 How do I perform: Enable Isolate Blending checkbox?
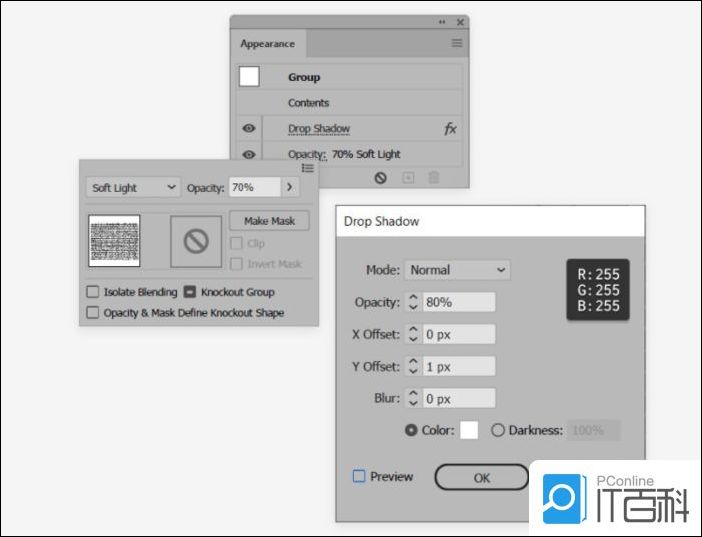(x=93, y=292)
